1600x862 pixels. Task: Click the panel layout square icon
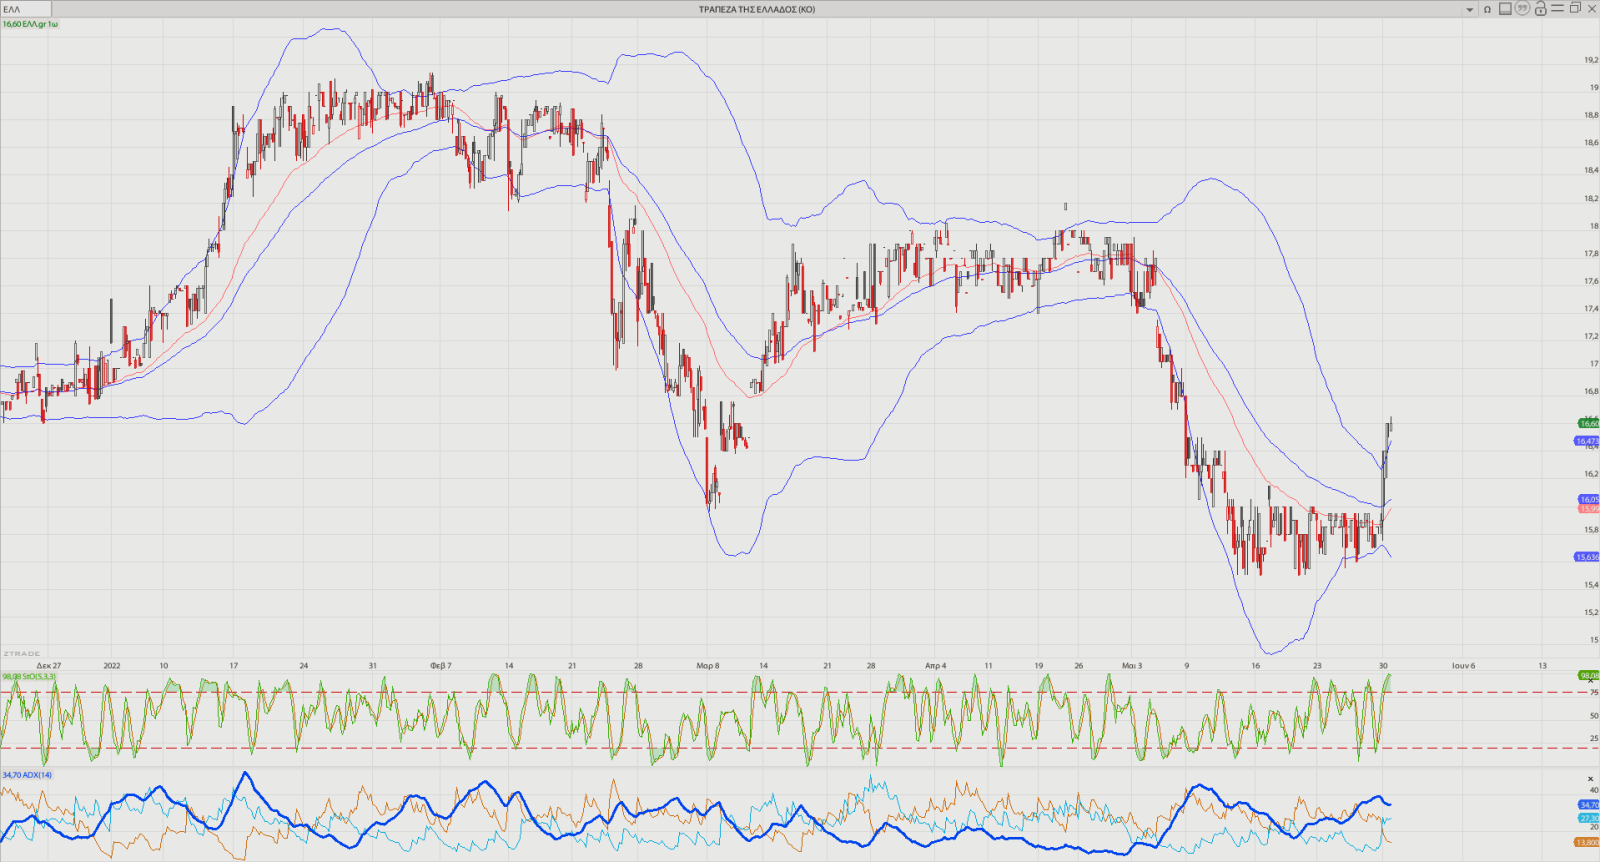(x=1505, y=9)
